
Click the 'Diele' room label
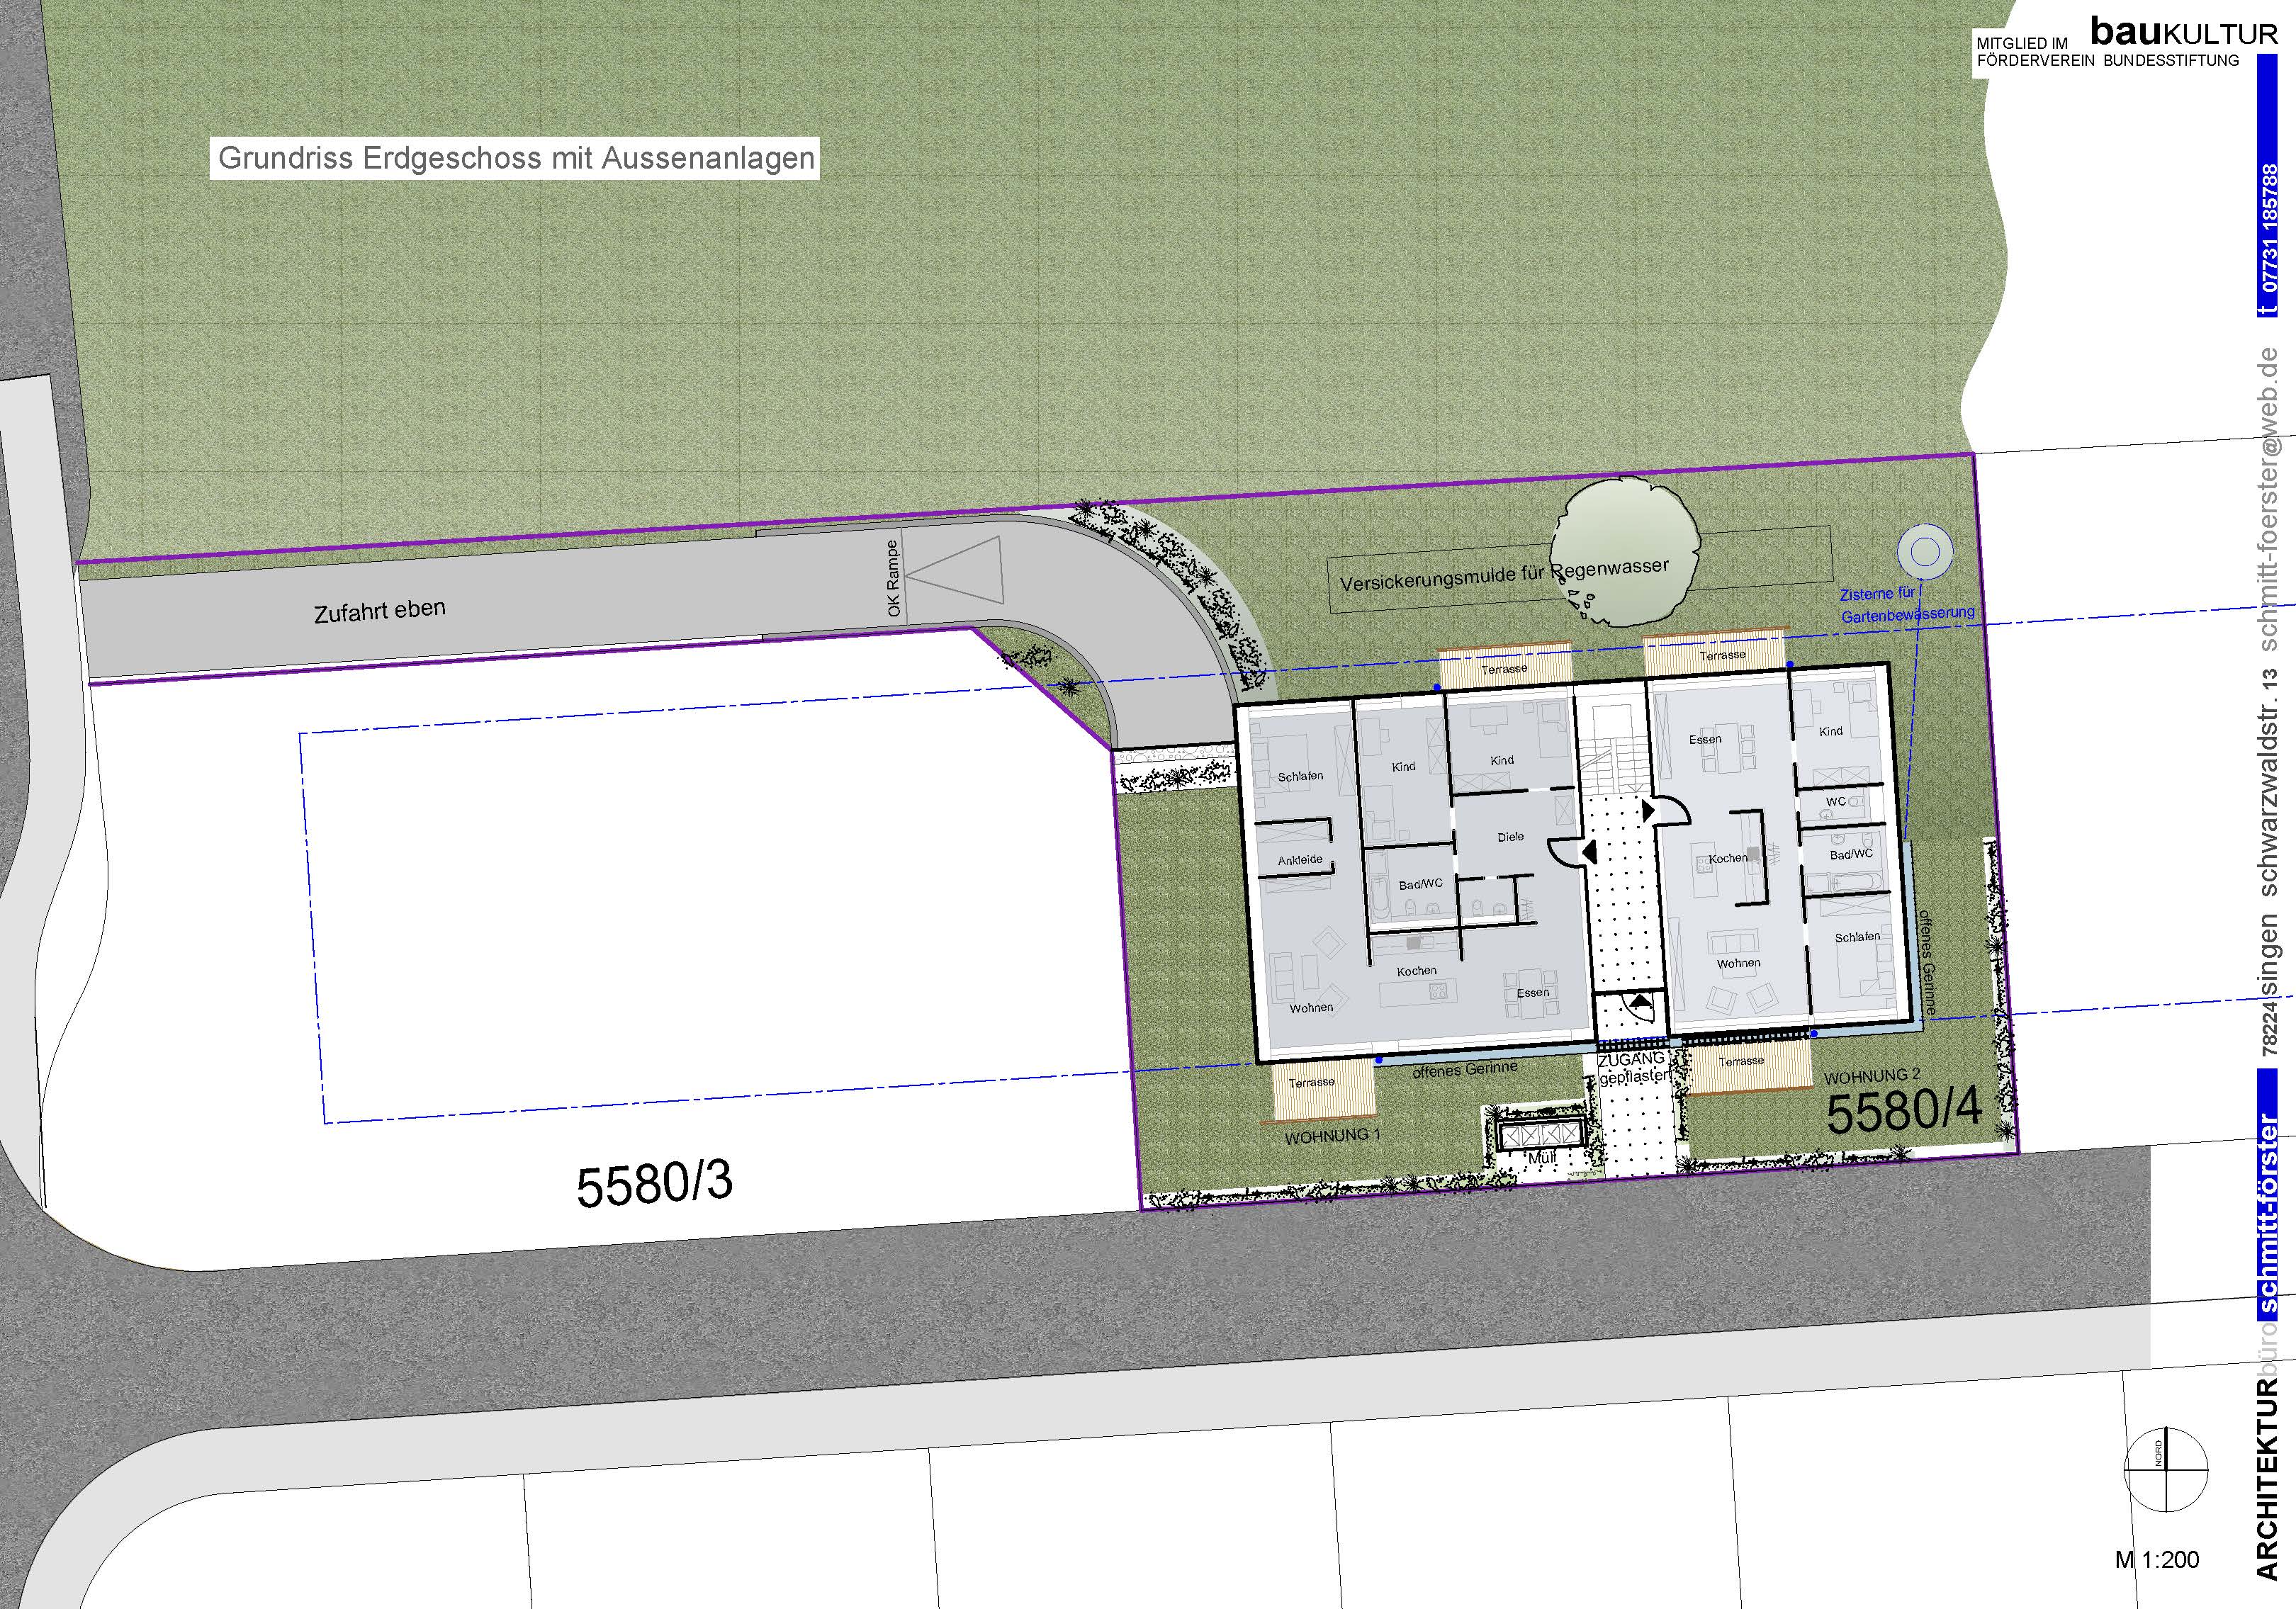(1510, 837)
